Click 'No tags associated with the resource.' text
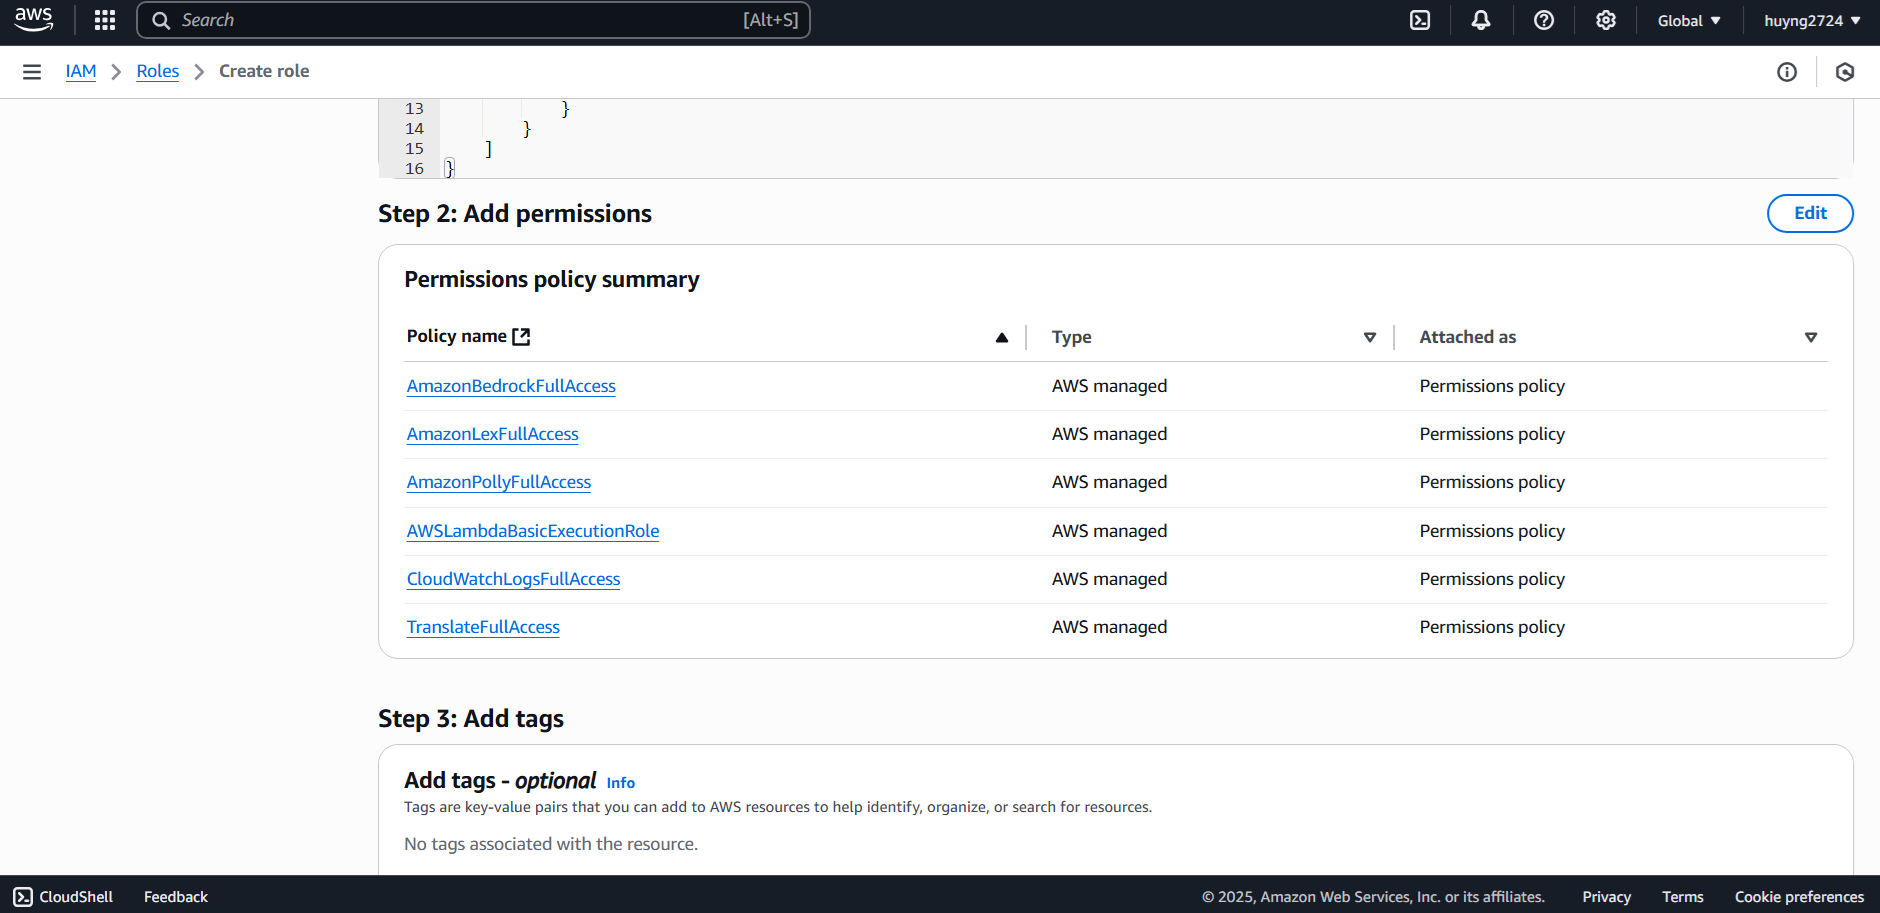The image size is (1880, 913). (551, 844)
